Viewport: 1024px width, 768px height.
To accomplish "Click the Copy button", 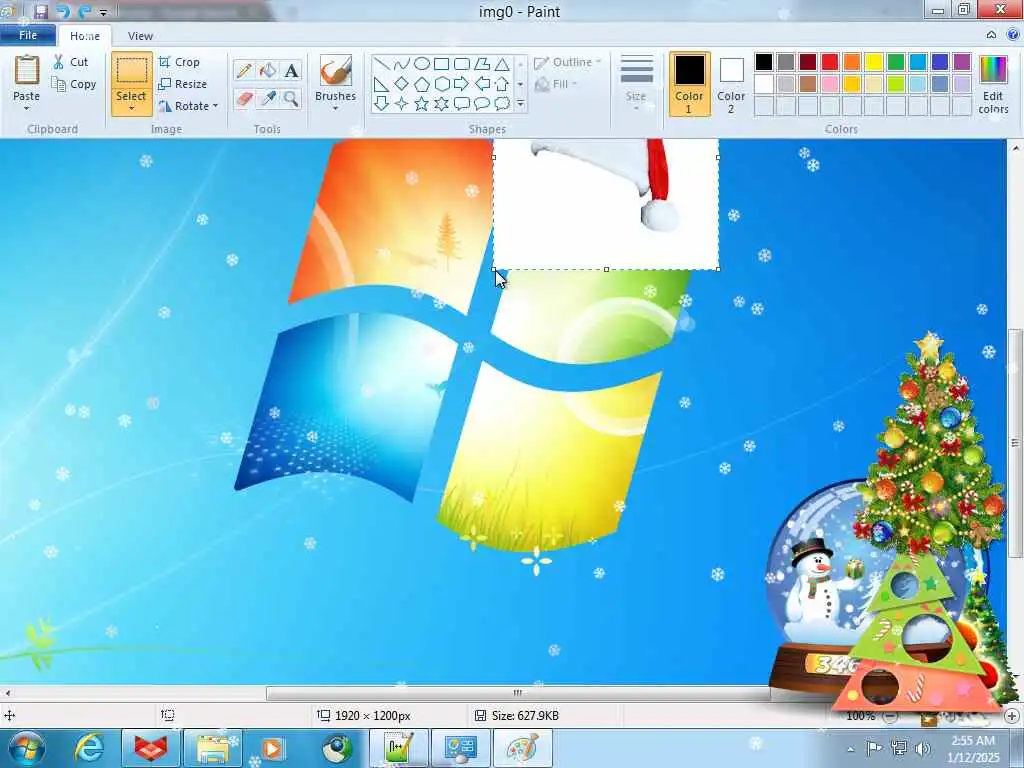I will 74,84.
